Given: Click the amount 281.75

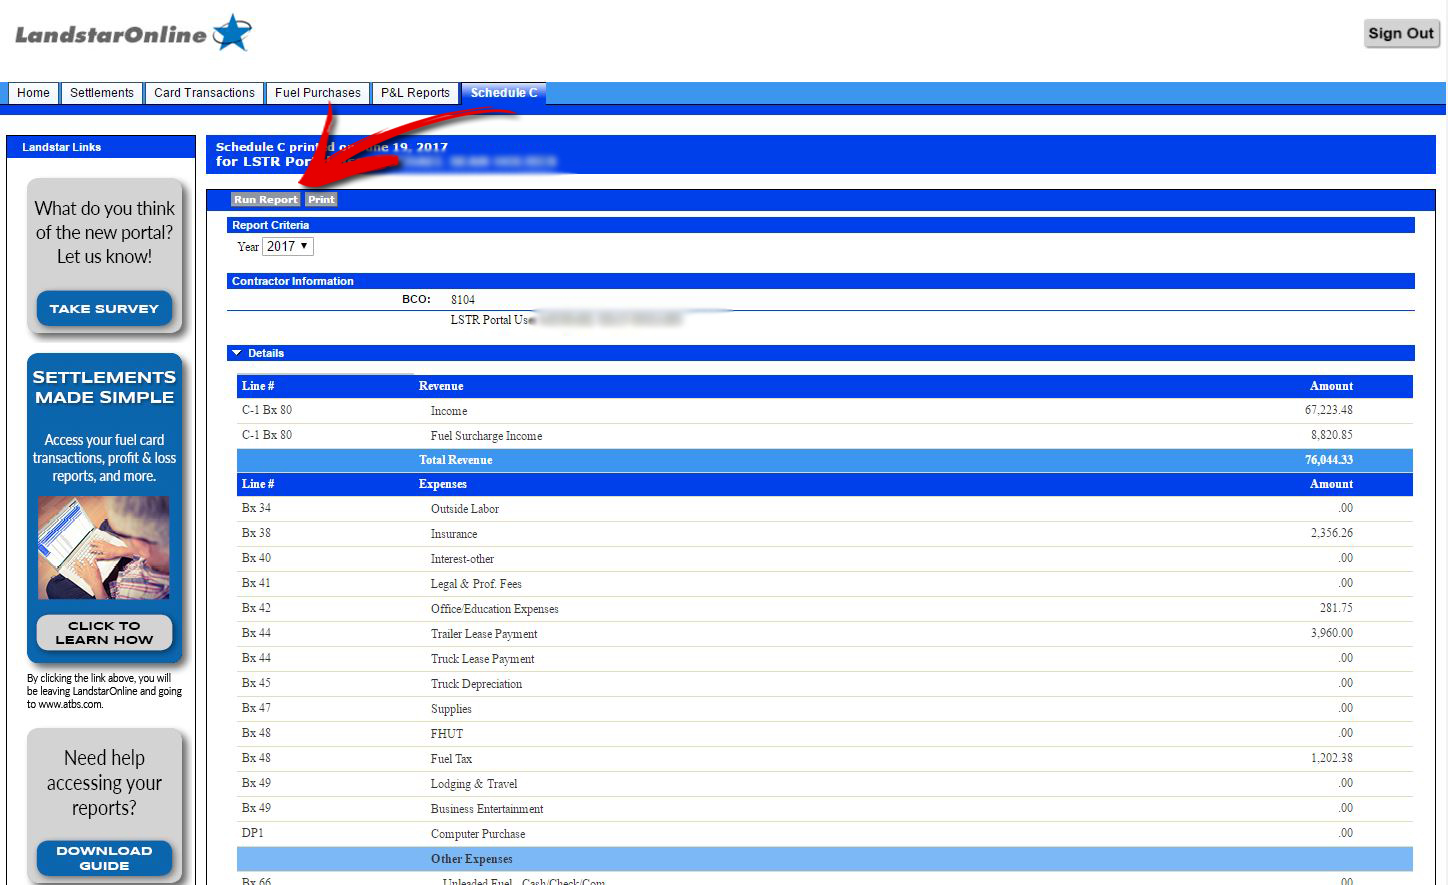Looking at the screenshot, I should [x=1336, y=608].
